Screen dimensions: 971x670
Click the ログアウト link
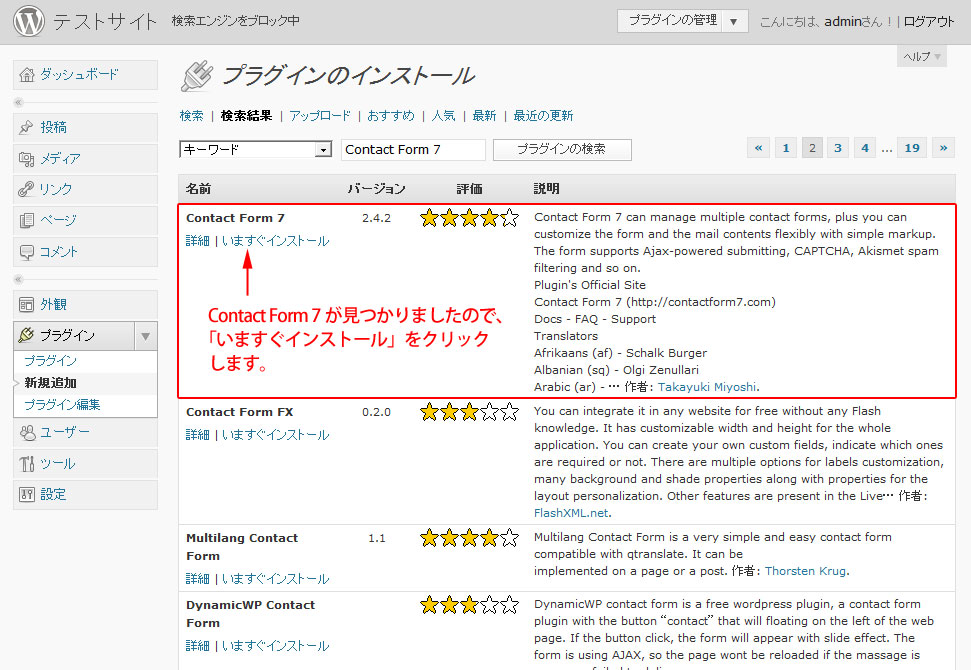929,22
